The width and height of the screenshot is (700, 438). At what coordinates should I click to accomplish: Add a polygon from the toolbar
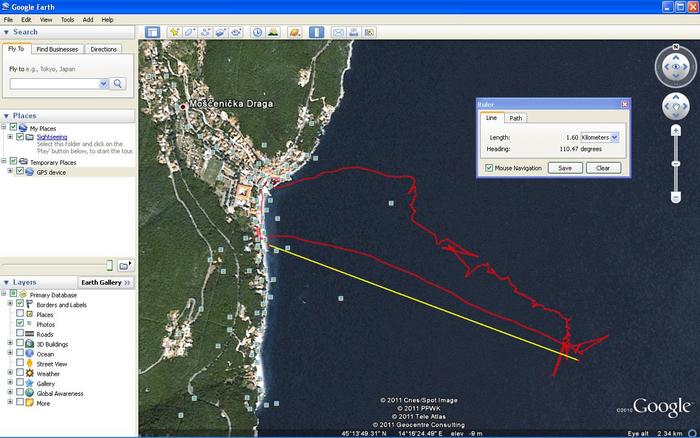(x=190, y=32)
